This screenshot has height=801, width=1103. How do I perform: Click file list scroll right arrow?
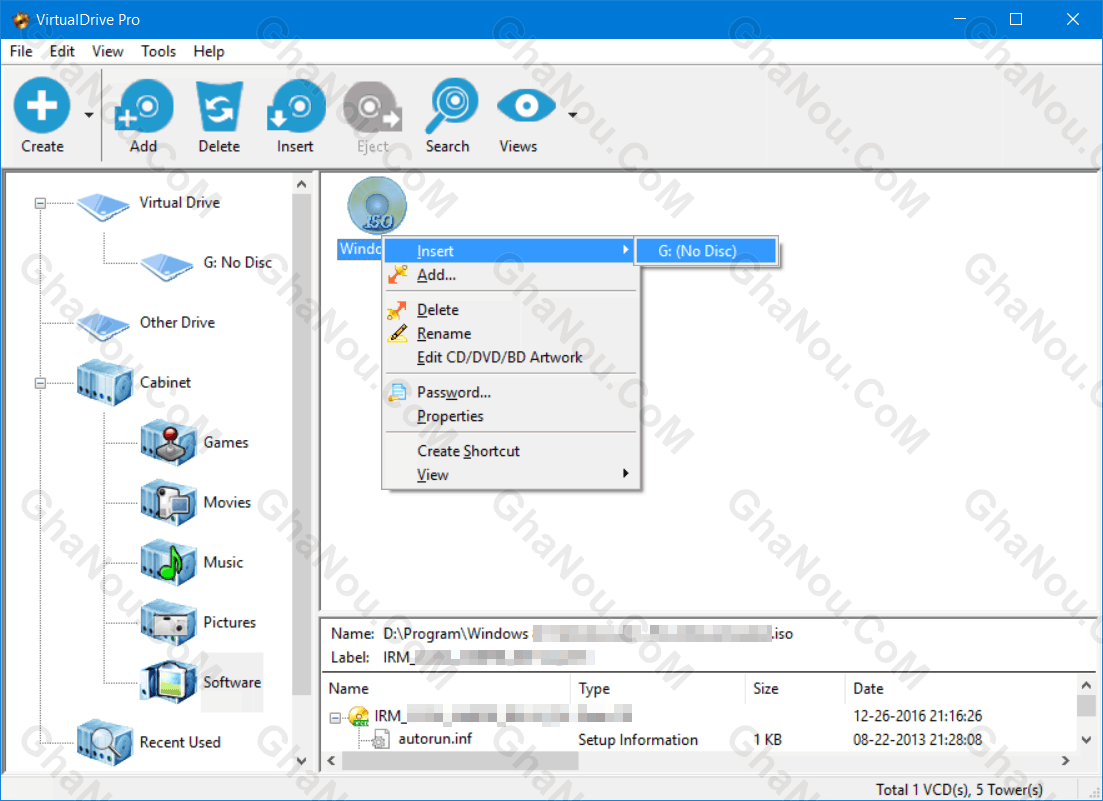(x=1066, y=761)
